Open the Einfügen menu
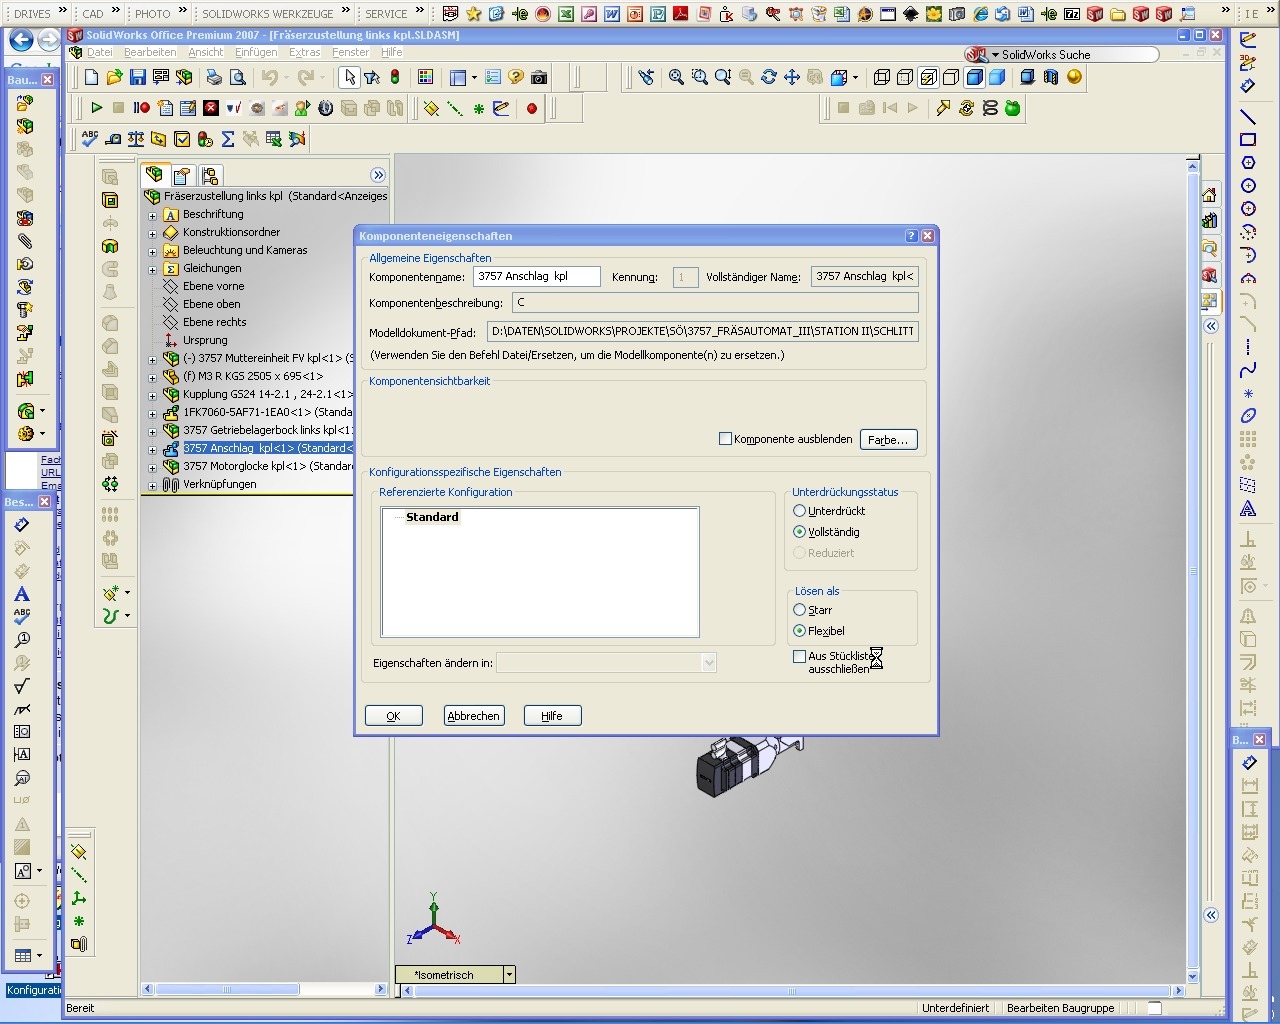 pyautogui.click(x=256, y=52)
